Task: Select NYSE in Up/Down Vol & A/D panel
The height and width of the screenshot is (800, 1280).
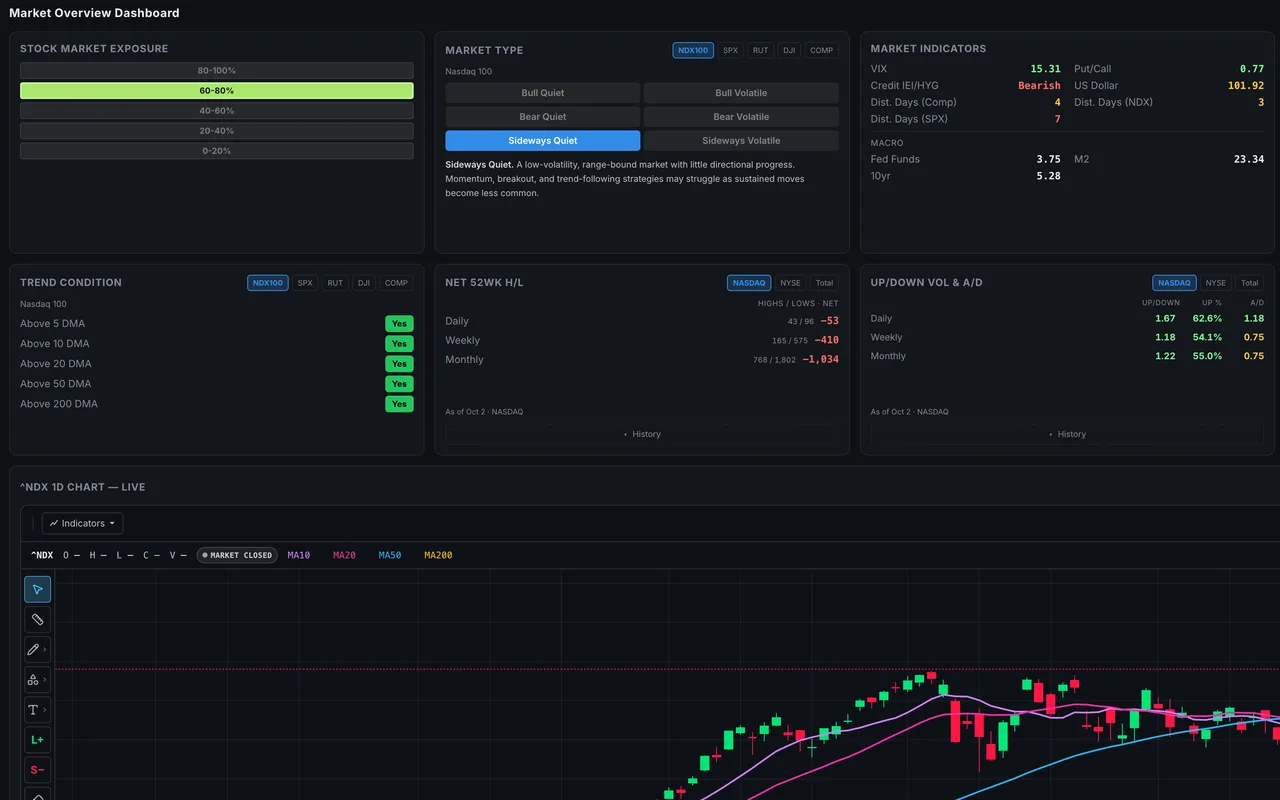Action: (1215, 283)
